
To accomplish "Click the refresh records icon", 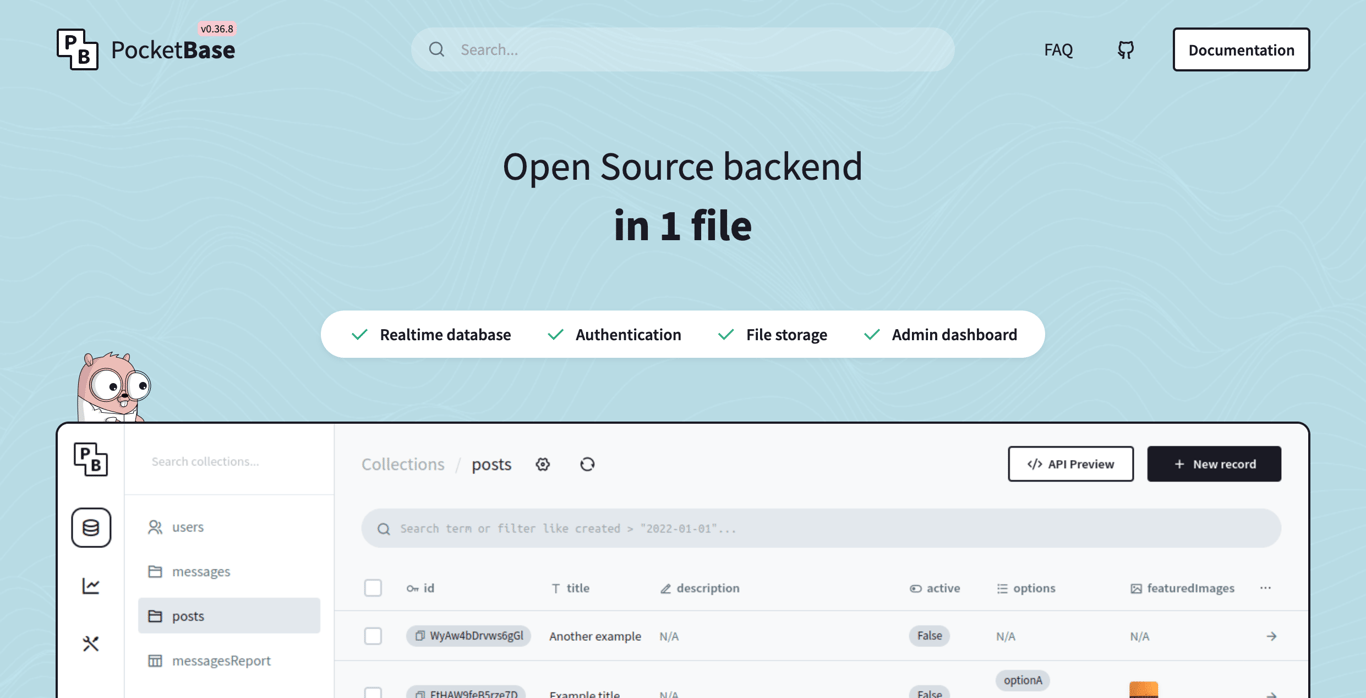I will click(587, 464).
